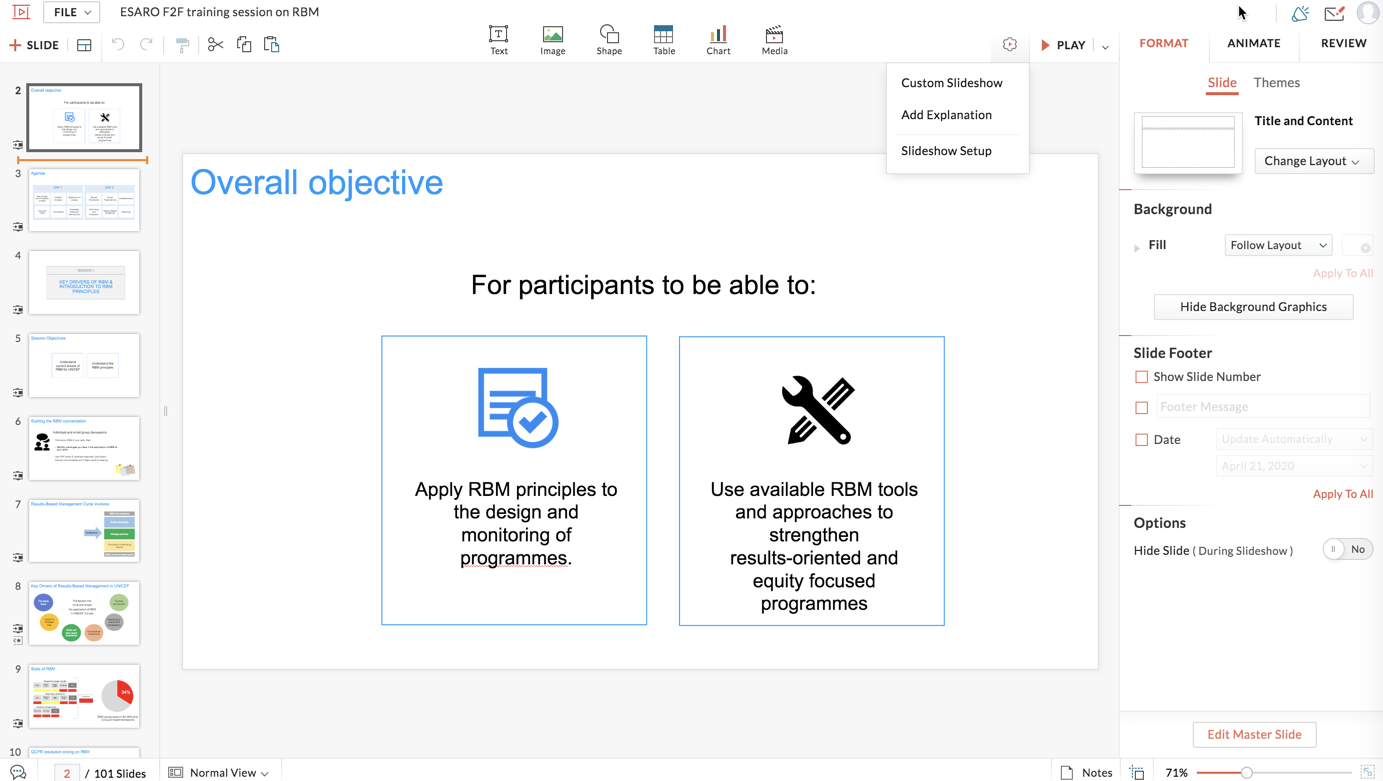Viewport: 1383px width, 781px height.
Task: Add a new slide with the SLIDE button
Action: [34, 45]
